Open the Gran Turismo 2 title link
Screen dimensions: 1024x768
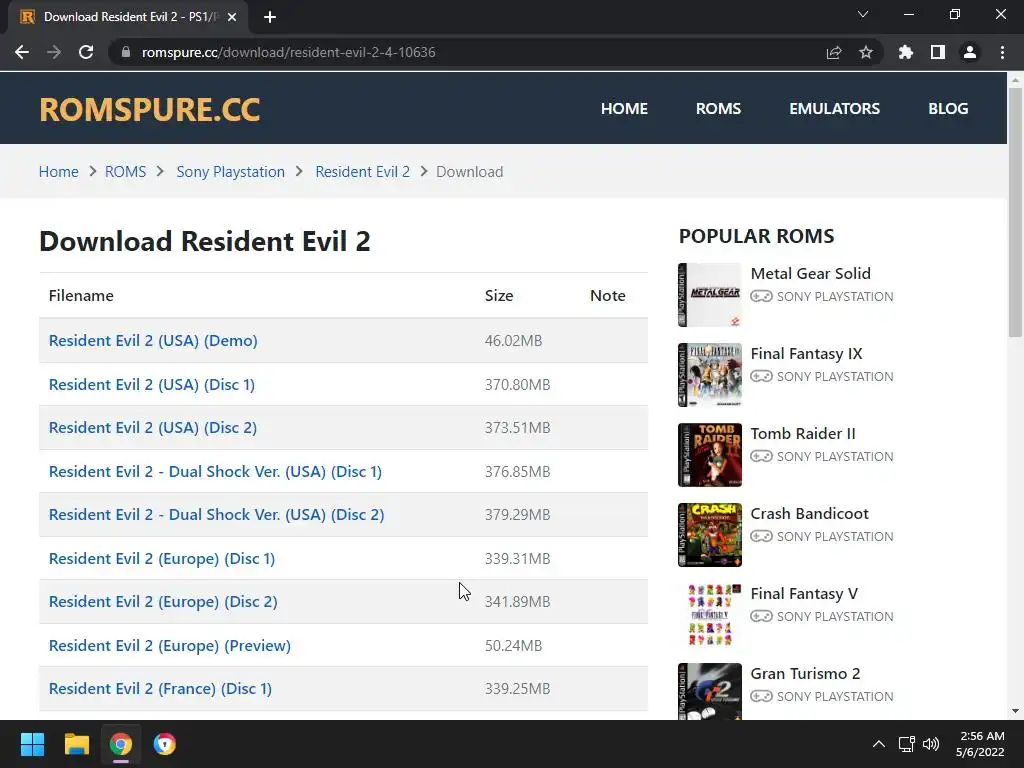tap(805, 674)
